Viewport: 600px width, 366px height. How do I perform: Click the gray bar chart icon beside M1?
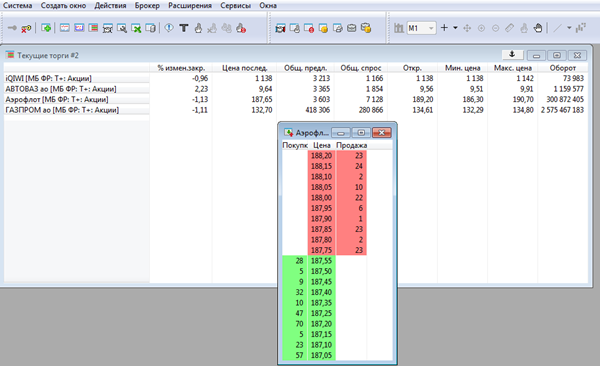pos(399,28)
